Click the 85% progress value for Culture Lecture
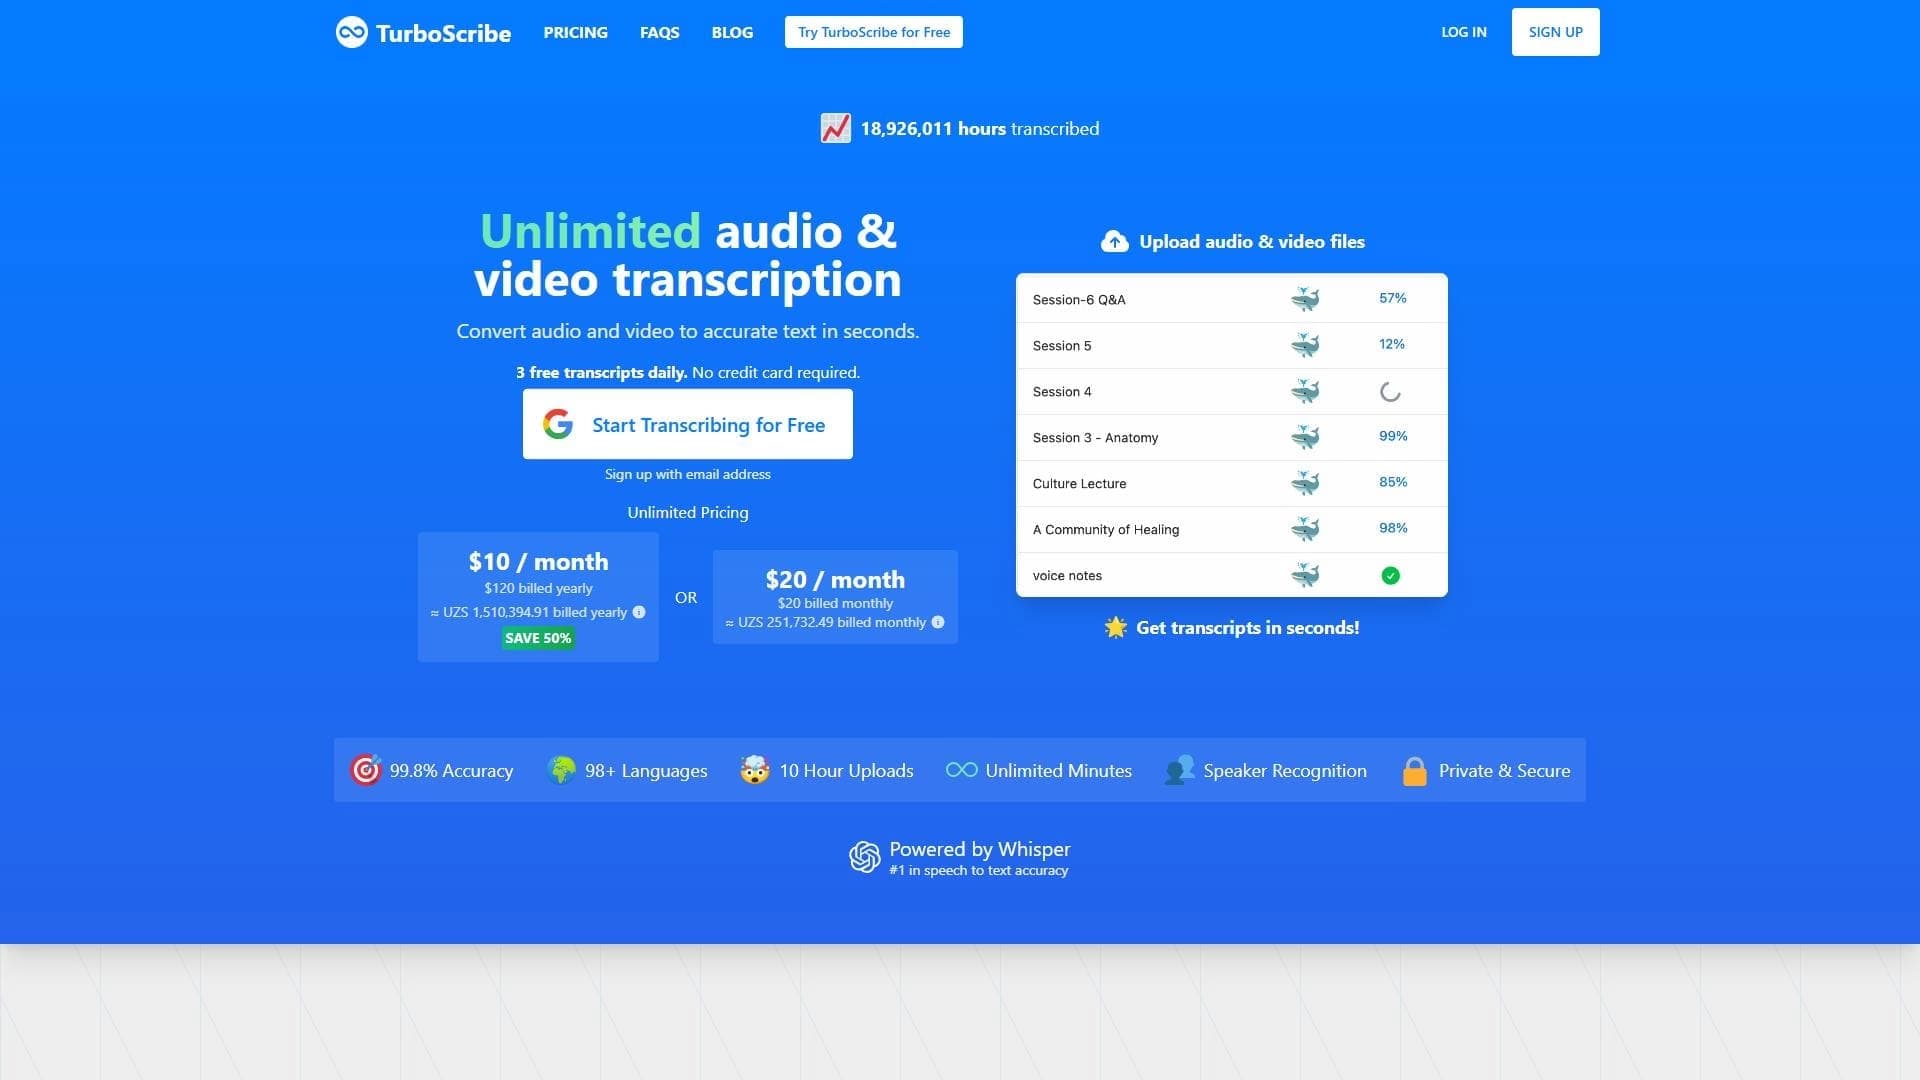Viewport: 1920px width, 1080px height. (x=1392, y=482)
